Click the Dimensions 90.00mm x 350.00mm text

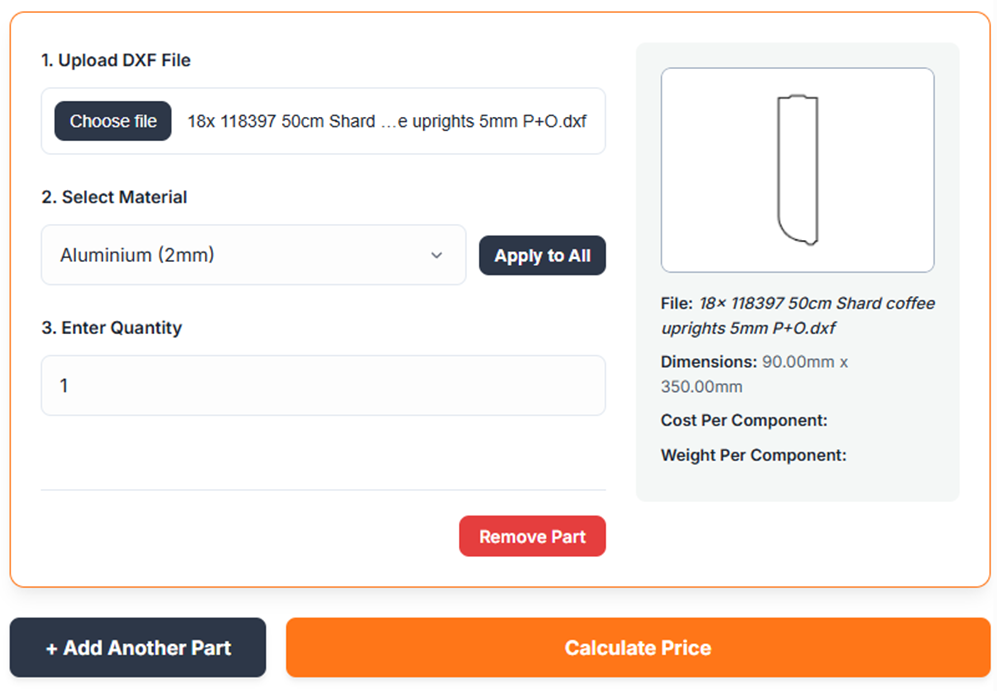tap(754, 373)
